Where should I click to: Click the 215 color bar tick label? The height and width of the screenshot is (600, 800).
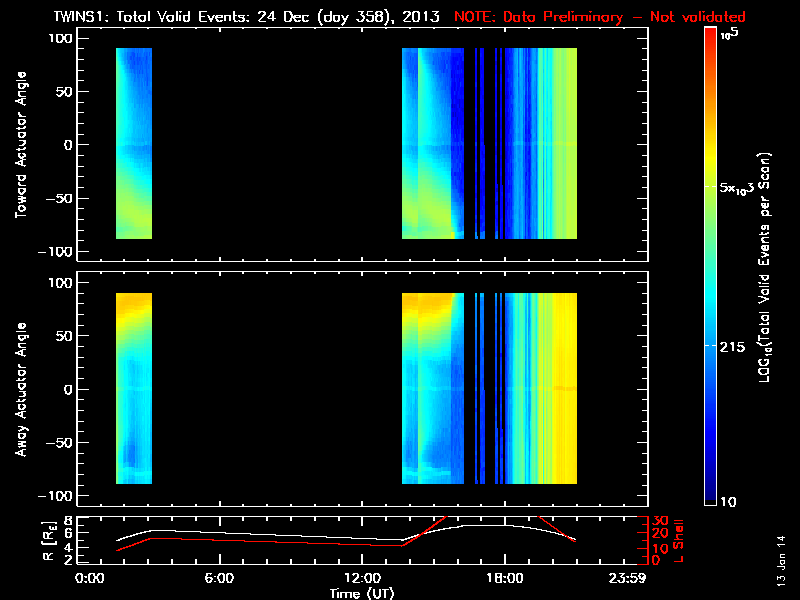(x=738, y=344)
